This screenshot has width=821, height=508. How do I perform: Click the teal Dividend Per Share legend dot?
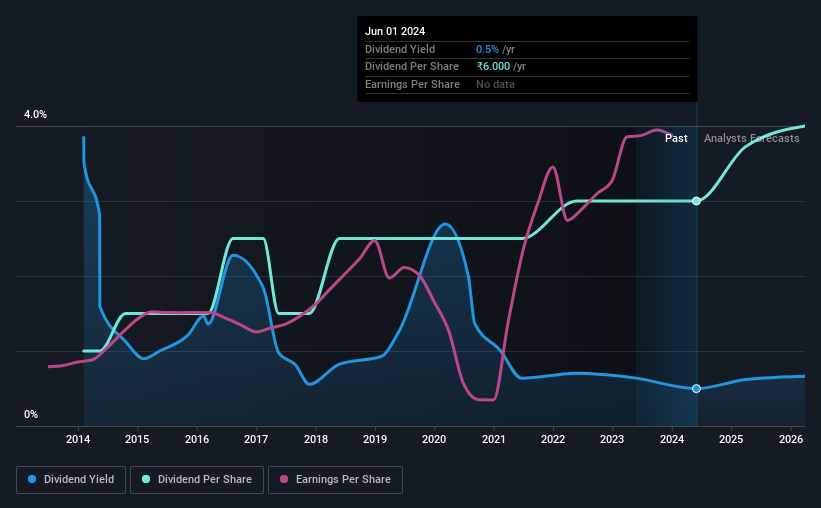coord(146,479)
